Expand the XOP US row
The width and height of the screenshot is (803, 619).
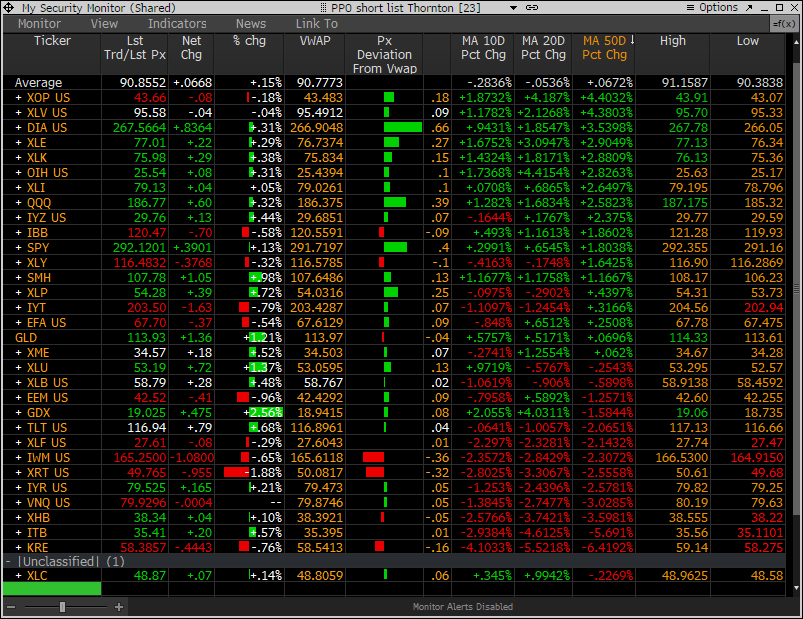click(x=19, y=98)
